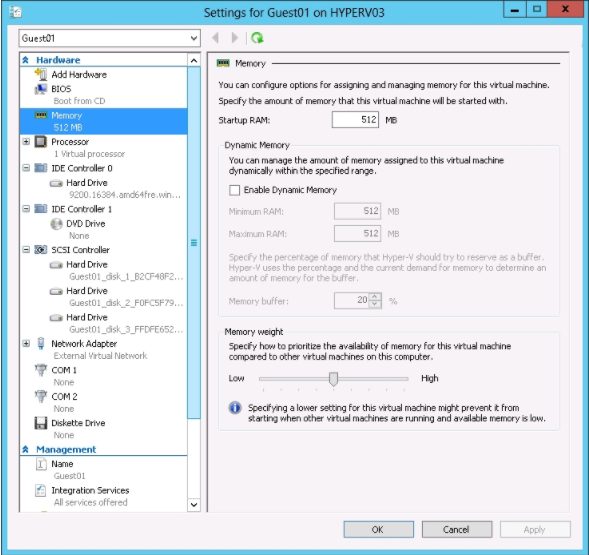Click hardware list scroll up arrow
The image size is (589, 555).
(x=194, y=60)
